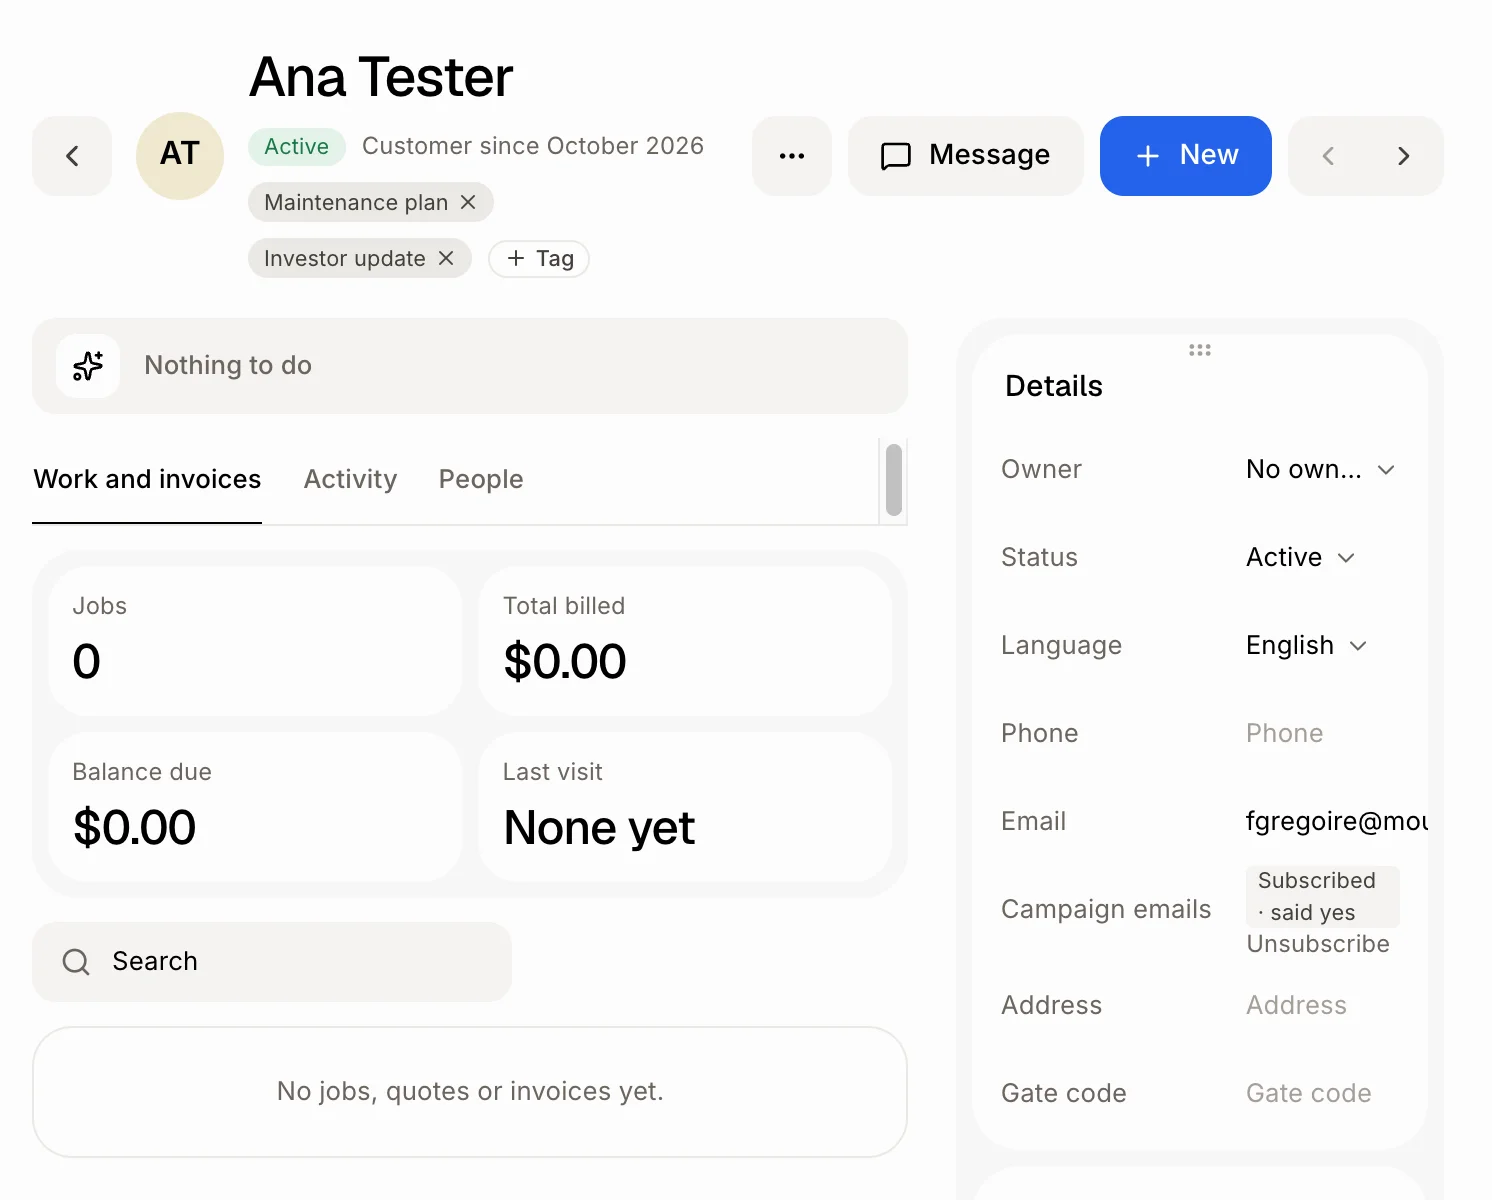1492x1200 pixels.
Task: Grab the Details card drag handle dots
Action: point(1200,350)
